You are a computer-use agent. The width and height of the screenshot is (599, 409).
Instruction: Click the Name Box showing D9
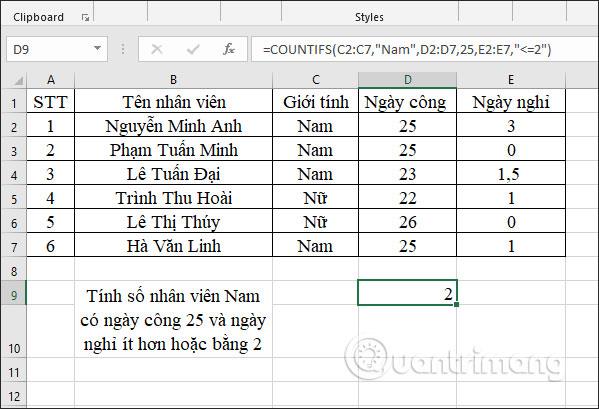coord(57,49)
